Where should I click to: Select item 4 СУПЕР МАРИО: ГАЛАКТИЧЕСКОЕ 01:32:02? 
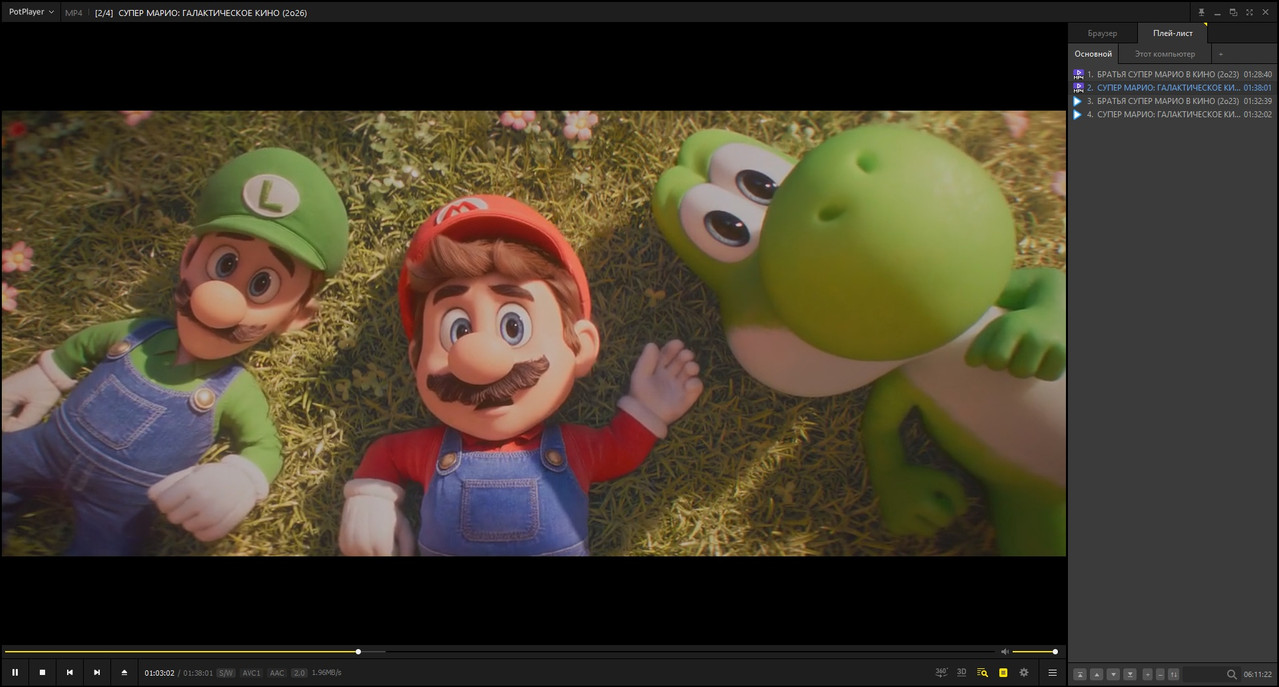coord(1172,115)
